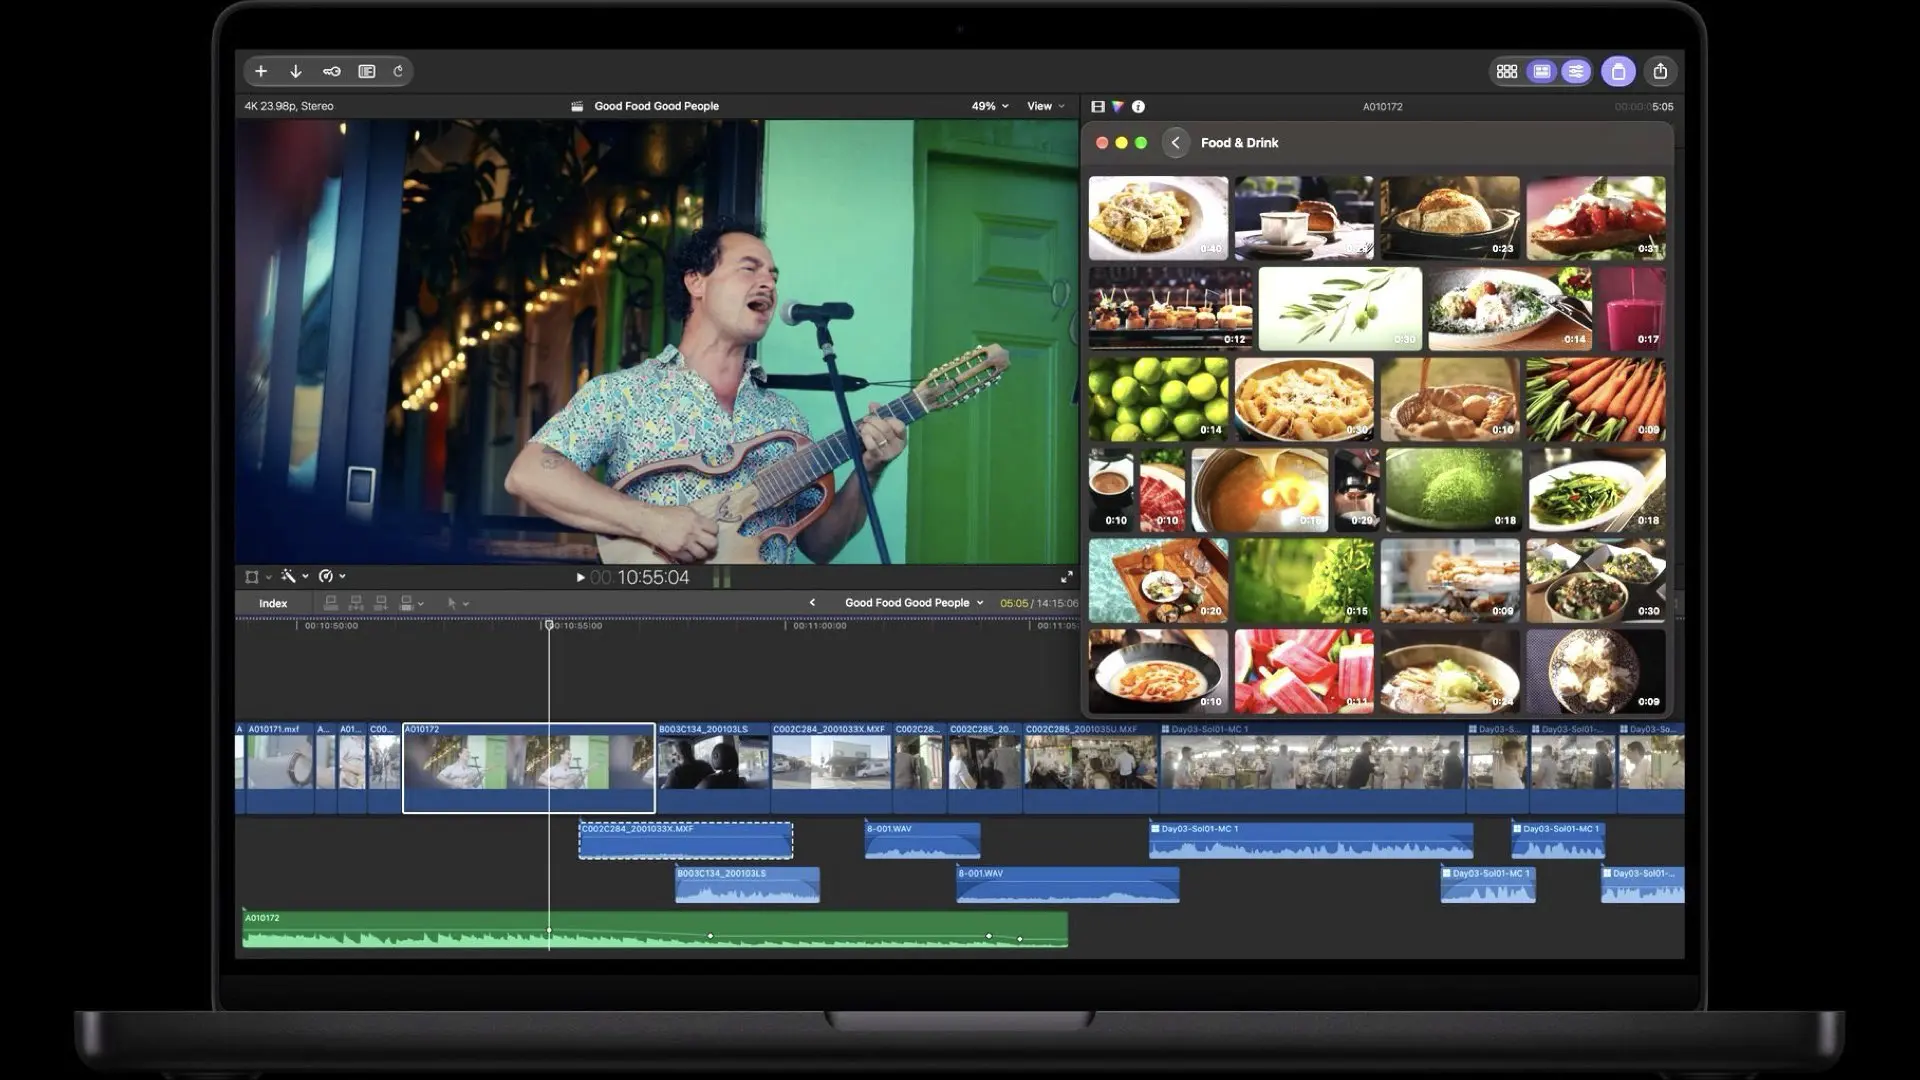
Task: Select the A010172 video clip in timeline
Action: (x=529, y=768)
